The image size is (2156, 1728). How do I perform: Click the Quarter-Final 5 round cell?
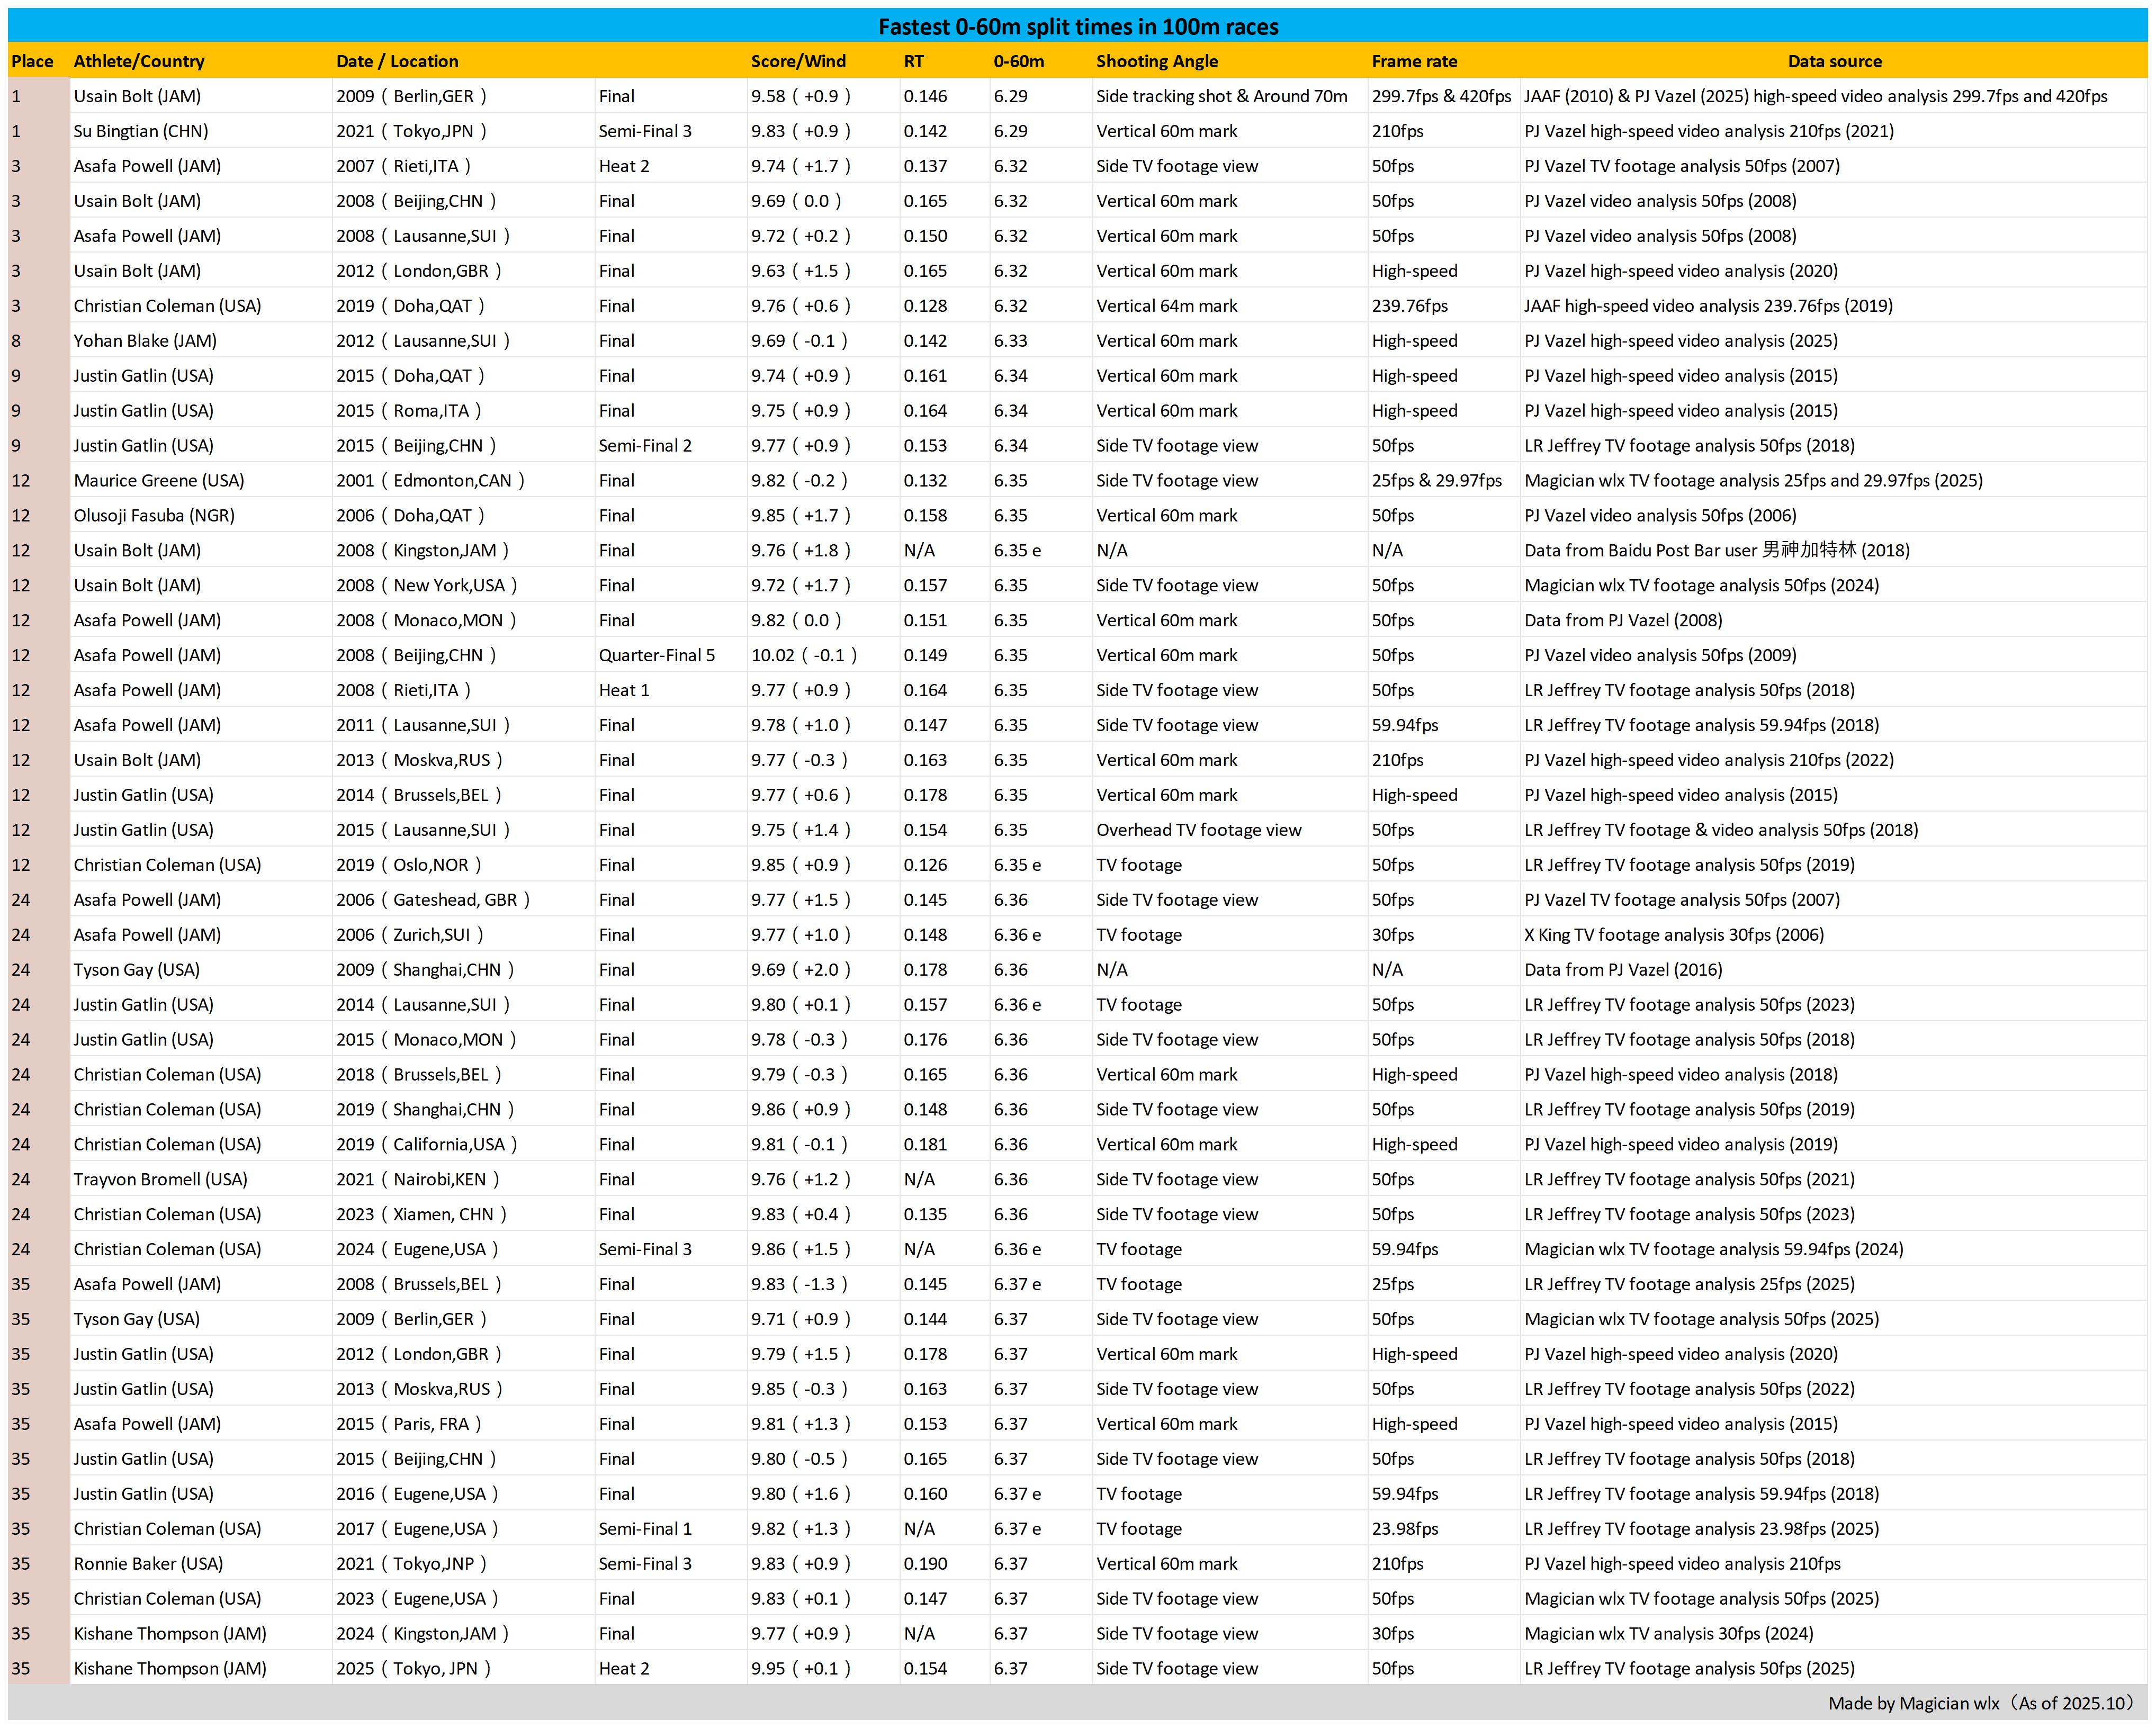tap(656, 655)
